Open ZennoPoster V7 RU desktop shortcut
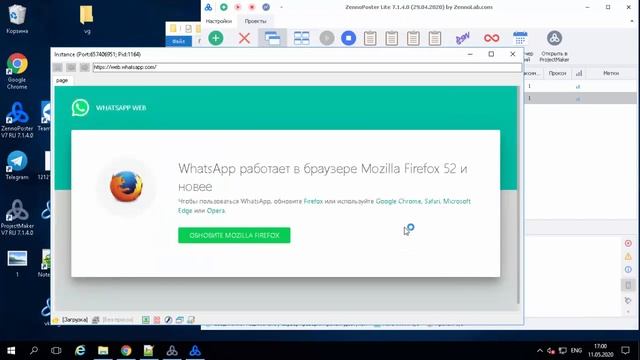Screen dimensions: 640x360 pyautogui.click(x=17, y=120)
